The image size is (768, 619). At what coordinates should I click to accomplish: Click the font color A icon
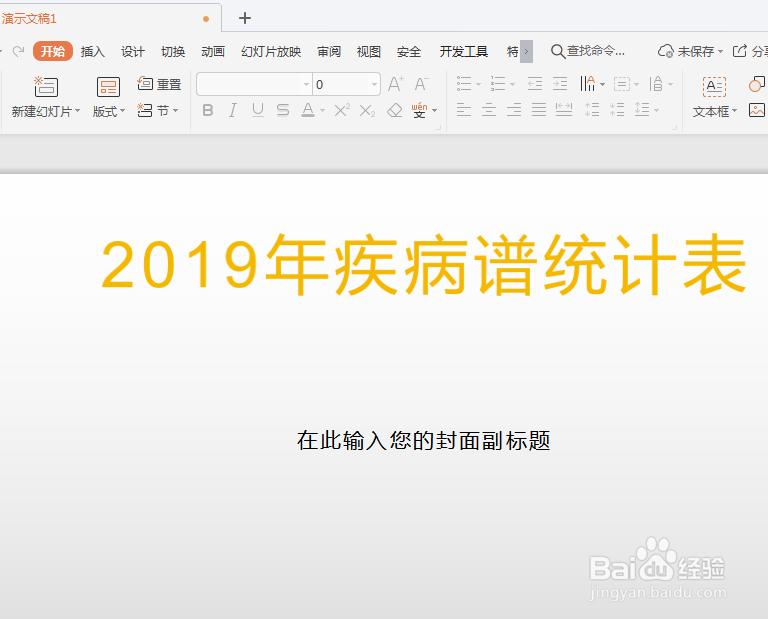(x=308, y=111)
